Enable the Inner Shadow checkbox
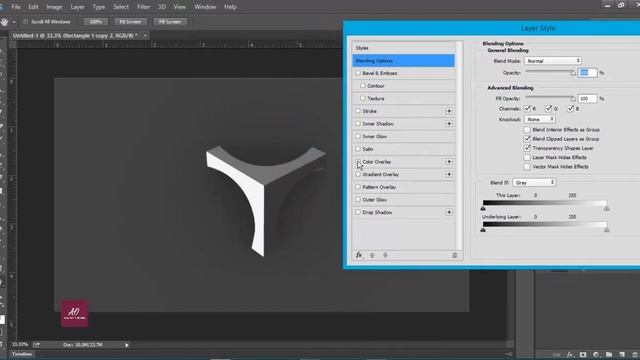Screen dimensions: 640x360 (x=358, y=124)
